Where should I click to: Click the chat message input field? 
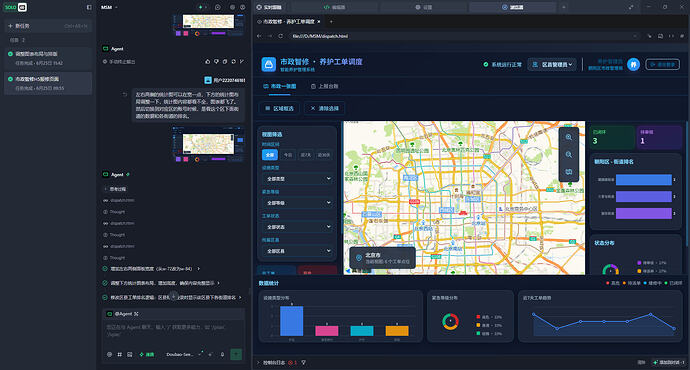pos(173,331)
